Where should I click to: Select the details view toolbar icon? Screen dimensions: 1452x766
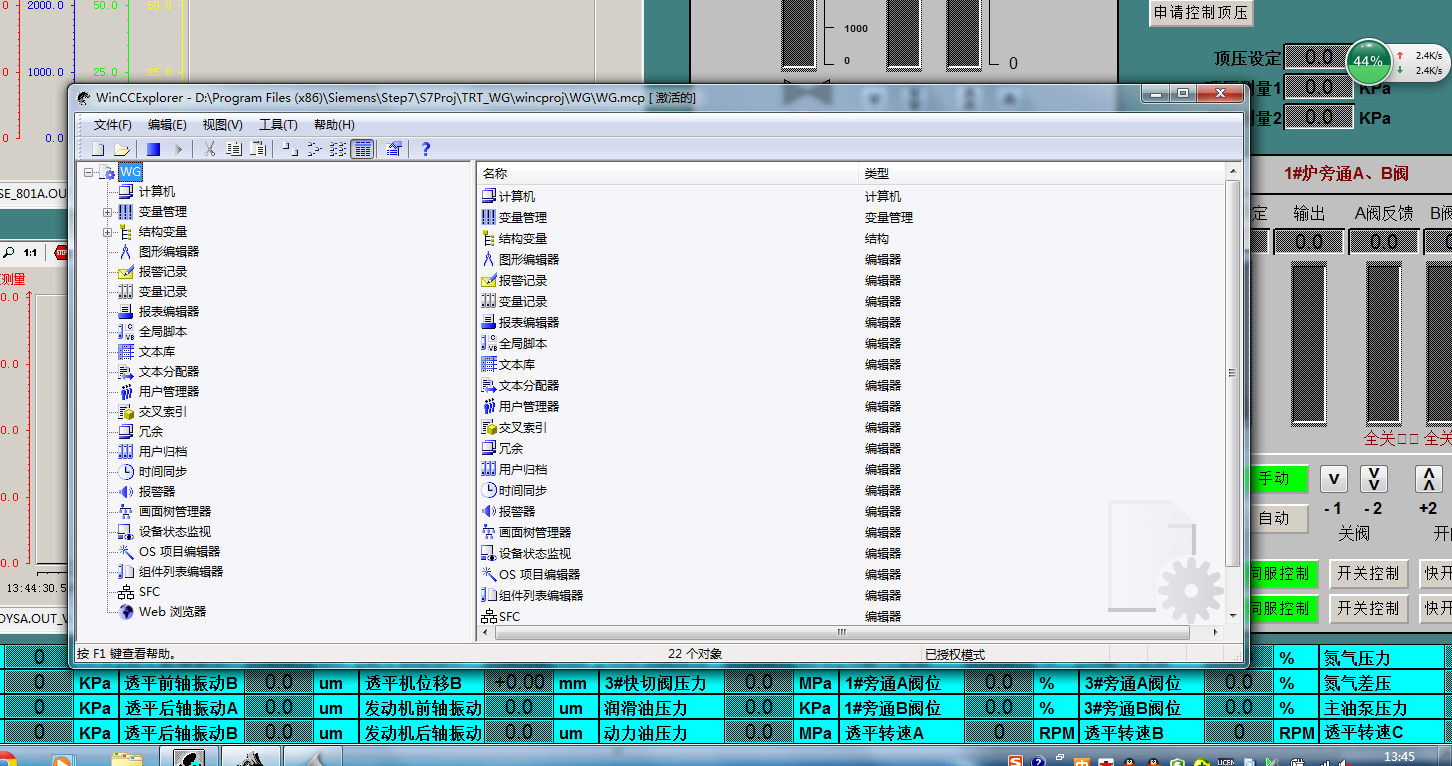(x=362, y=149)
